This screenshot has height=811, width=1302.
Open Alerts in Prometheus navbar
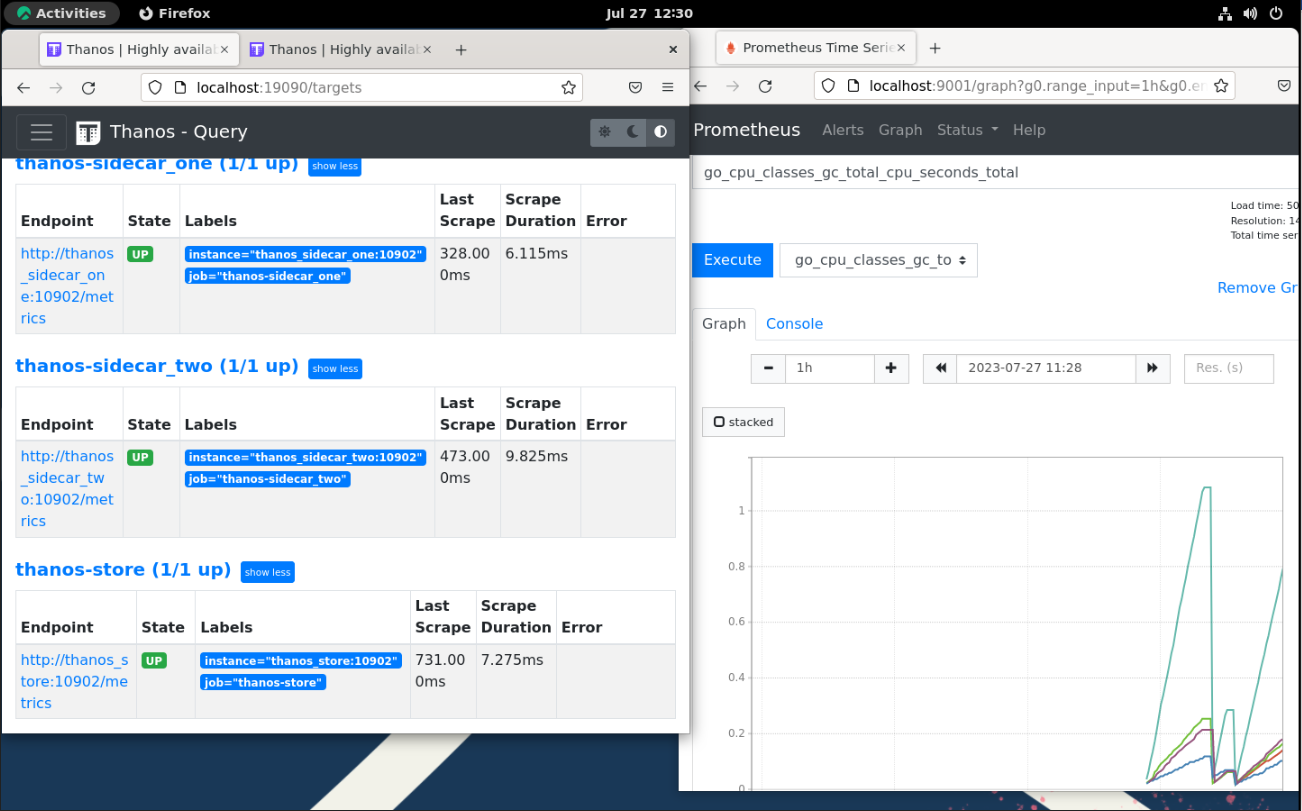click(843, 130)
